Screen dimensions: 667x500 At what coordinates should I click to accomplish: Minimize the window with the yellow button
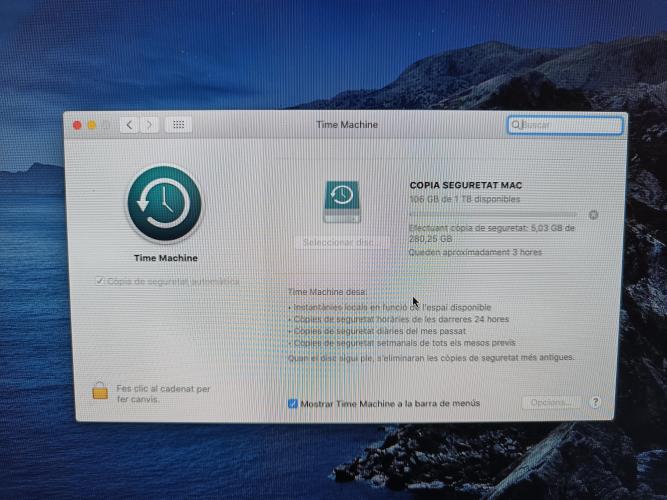[x=91, y=125]
